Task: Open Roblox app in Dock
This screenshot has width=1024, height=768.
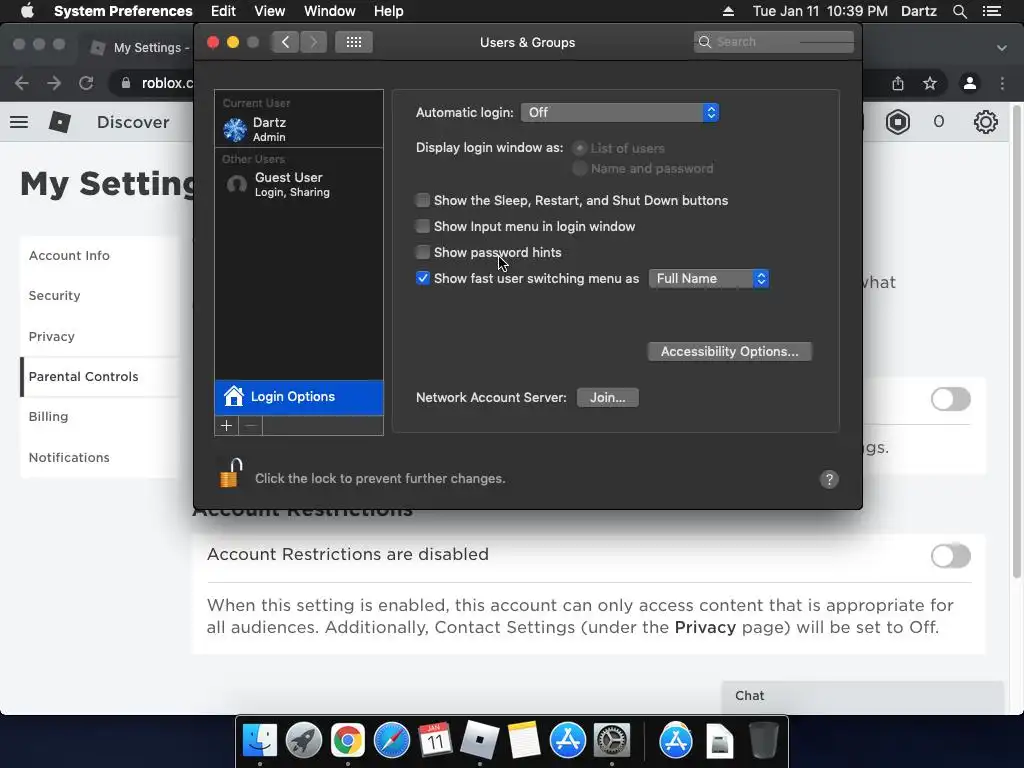Action: 479,741
